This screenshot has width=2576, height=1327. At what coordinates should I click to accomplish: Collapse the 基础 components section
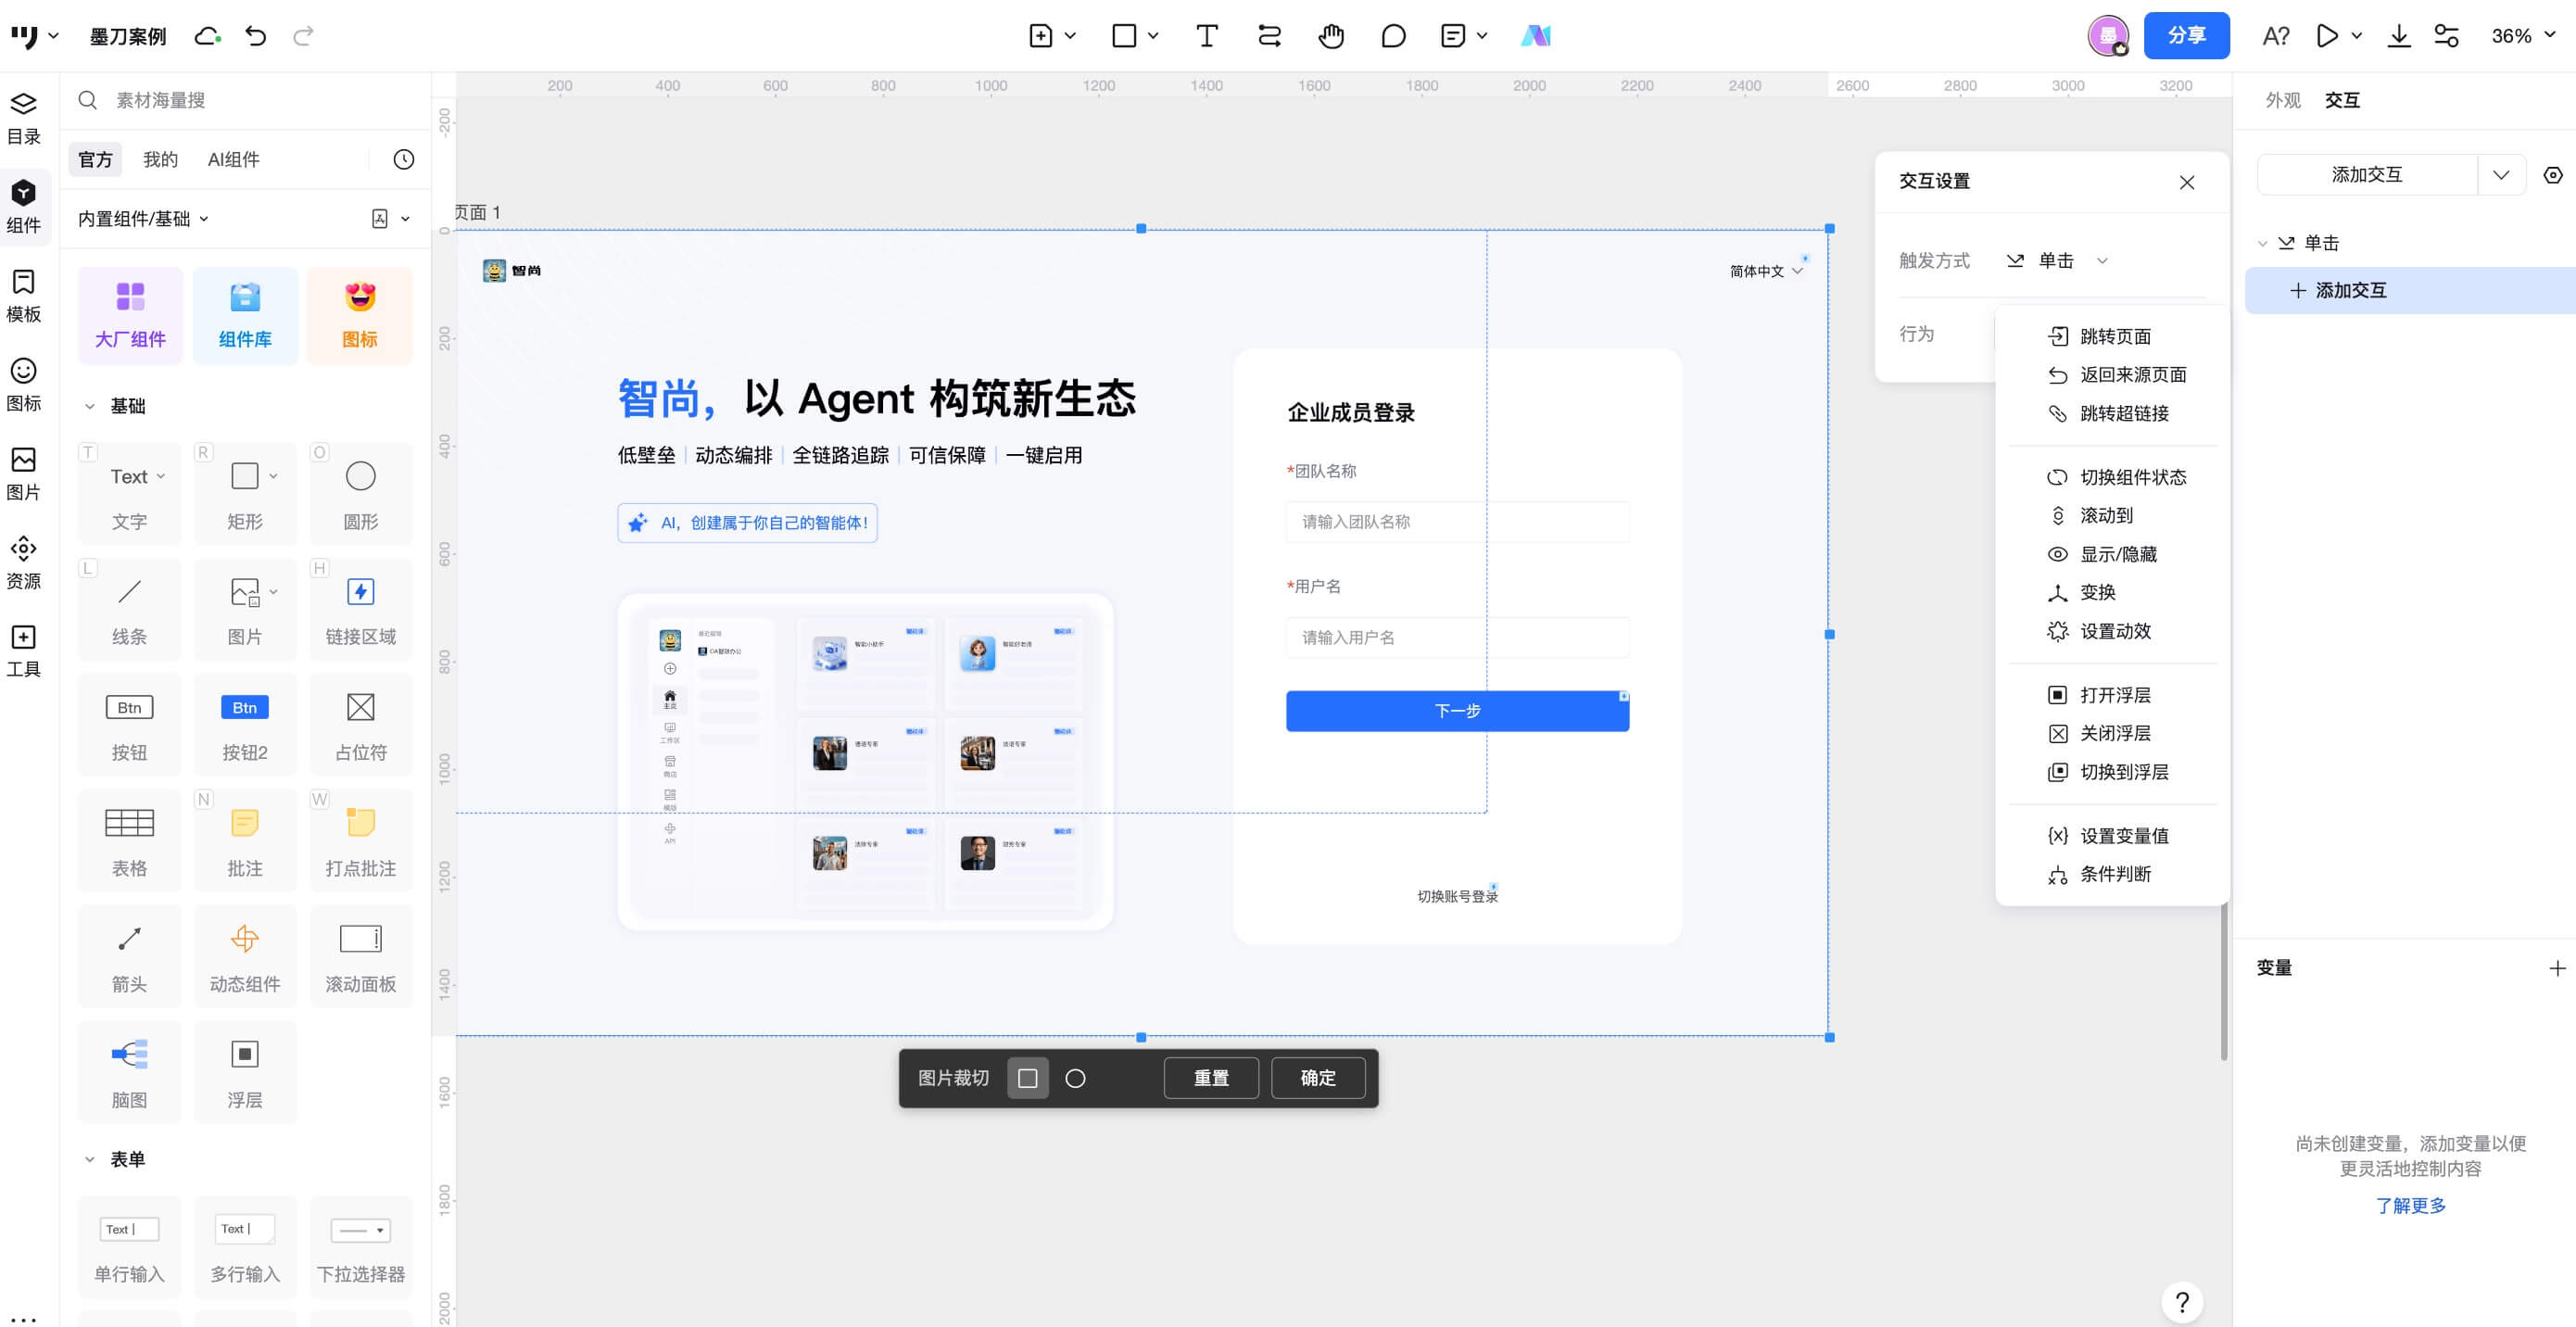click(90, 406)
